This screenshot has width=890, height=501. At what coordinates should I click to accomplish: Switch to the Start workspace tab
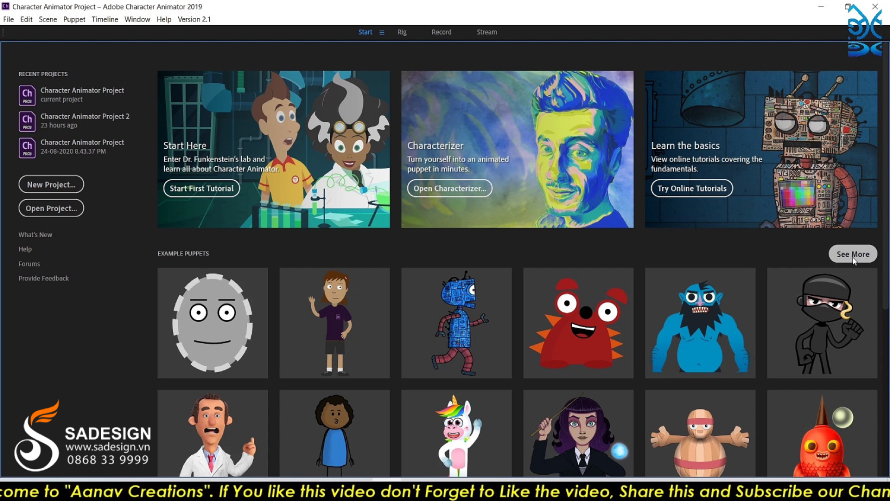(365, 32)
